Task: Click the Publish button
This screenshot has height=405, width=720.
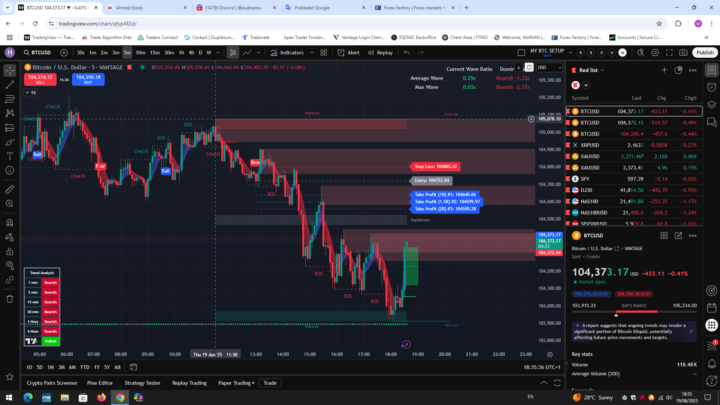Action: coord(705,53)
